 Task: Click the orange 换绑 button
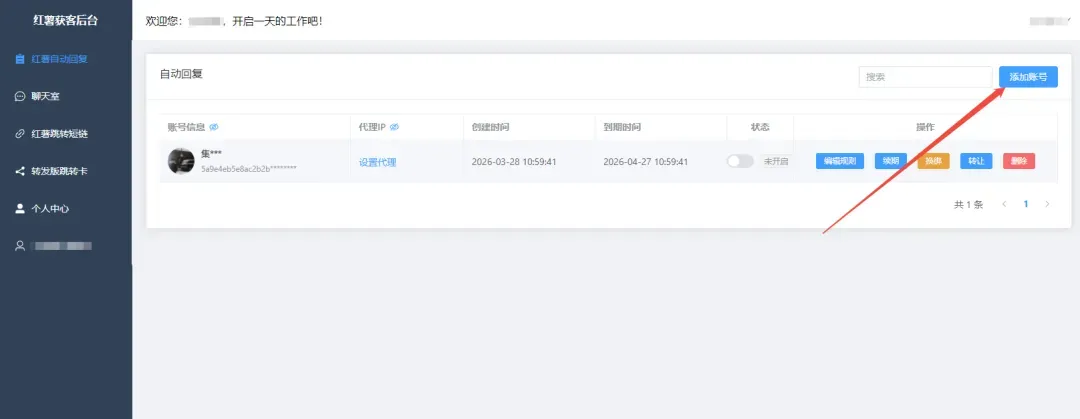click(x=933, y=161)
